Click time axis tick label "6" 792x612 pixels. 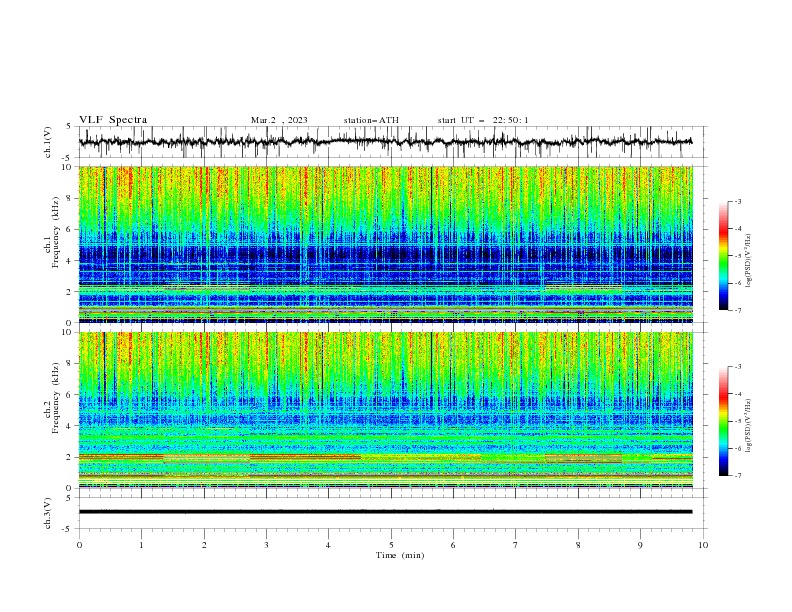click(453, 545)
